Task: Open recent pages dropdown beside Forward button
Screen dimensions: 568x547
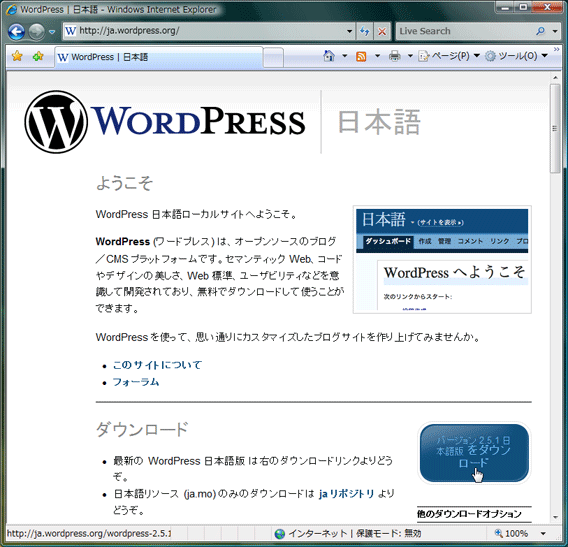Action: click(52, 32)
